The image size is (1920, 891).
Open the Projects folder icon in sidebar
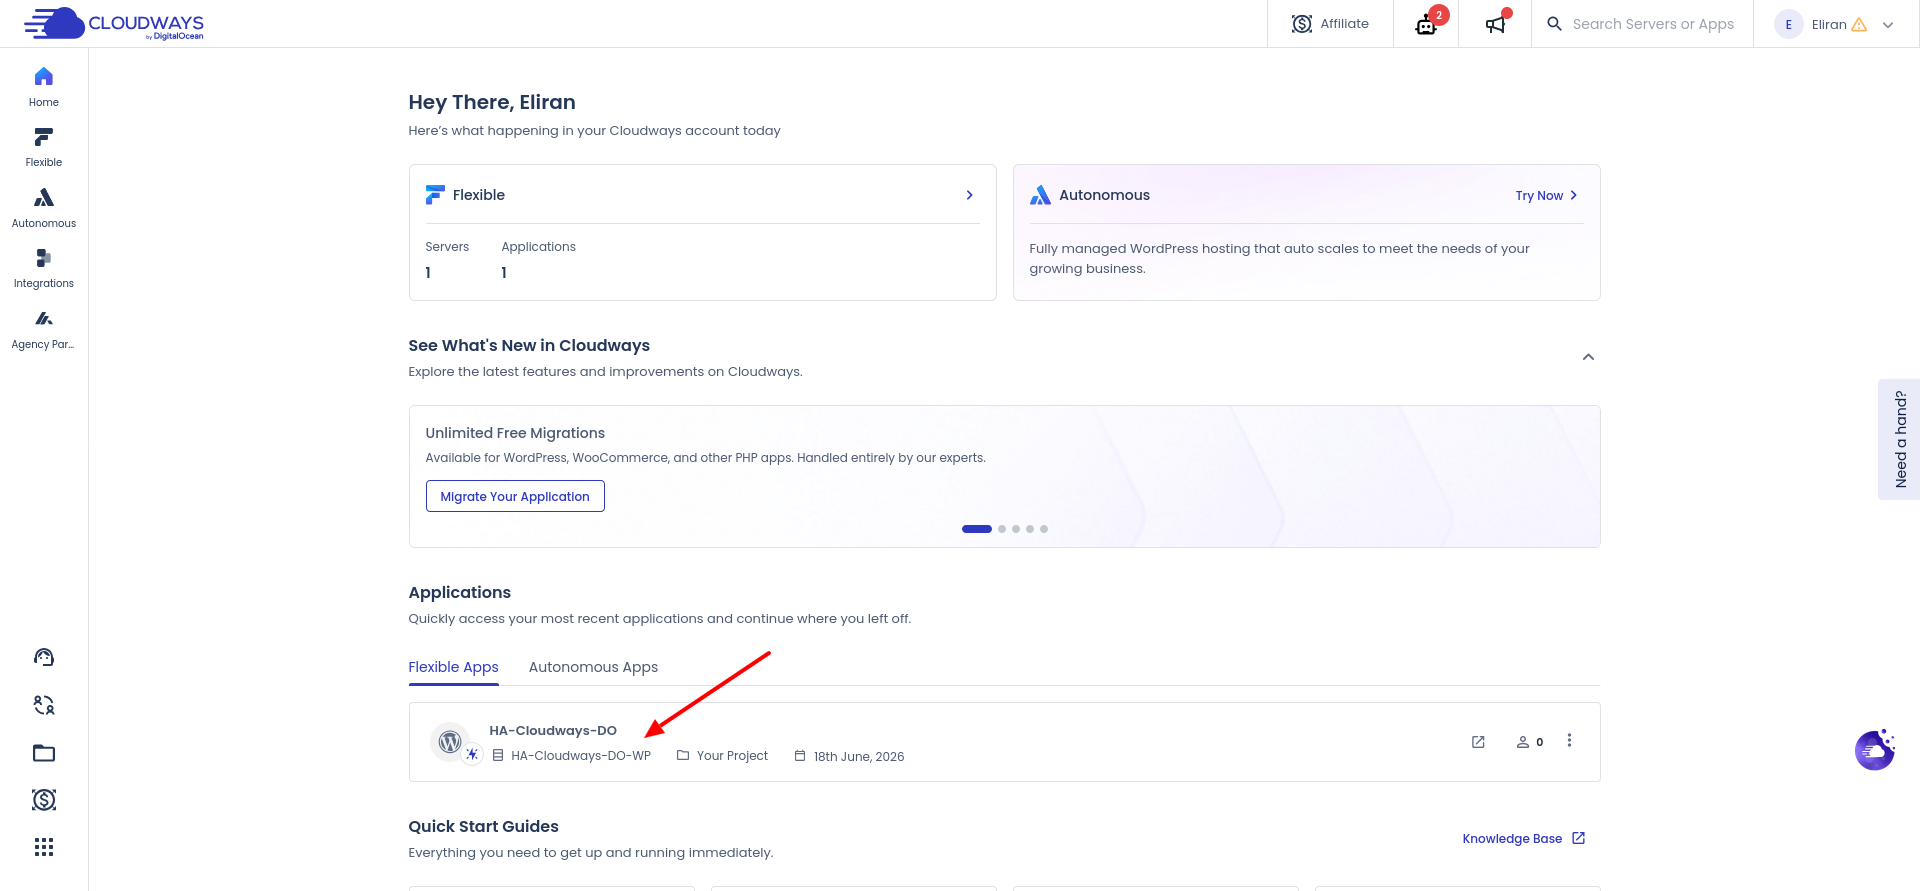coord(44,753)
